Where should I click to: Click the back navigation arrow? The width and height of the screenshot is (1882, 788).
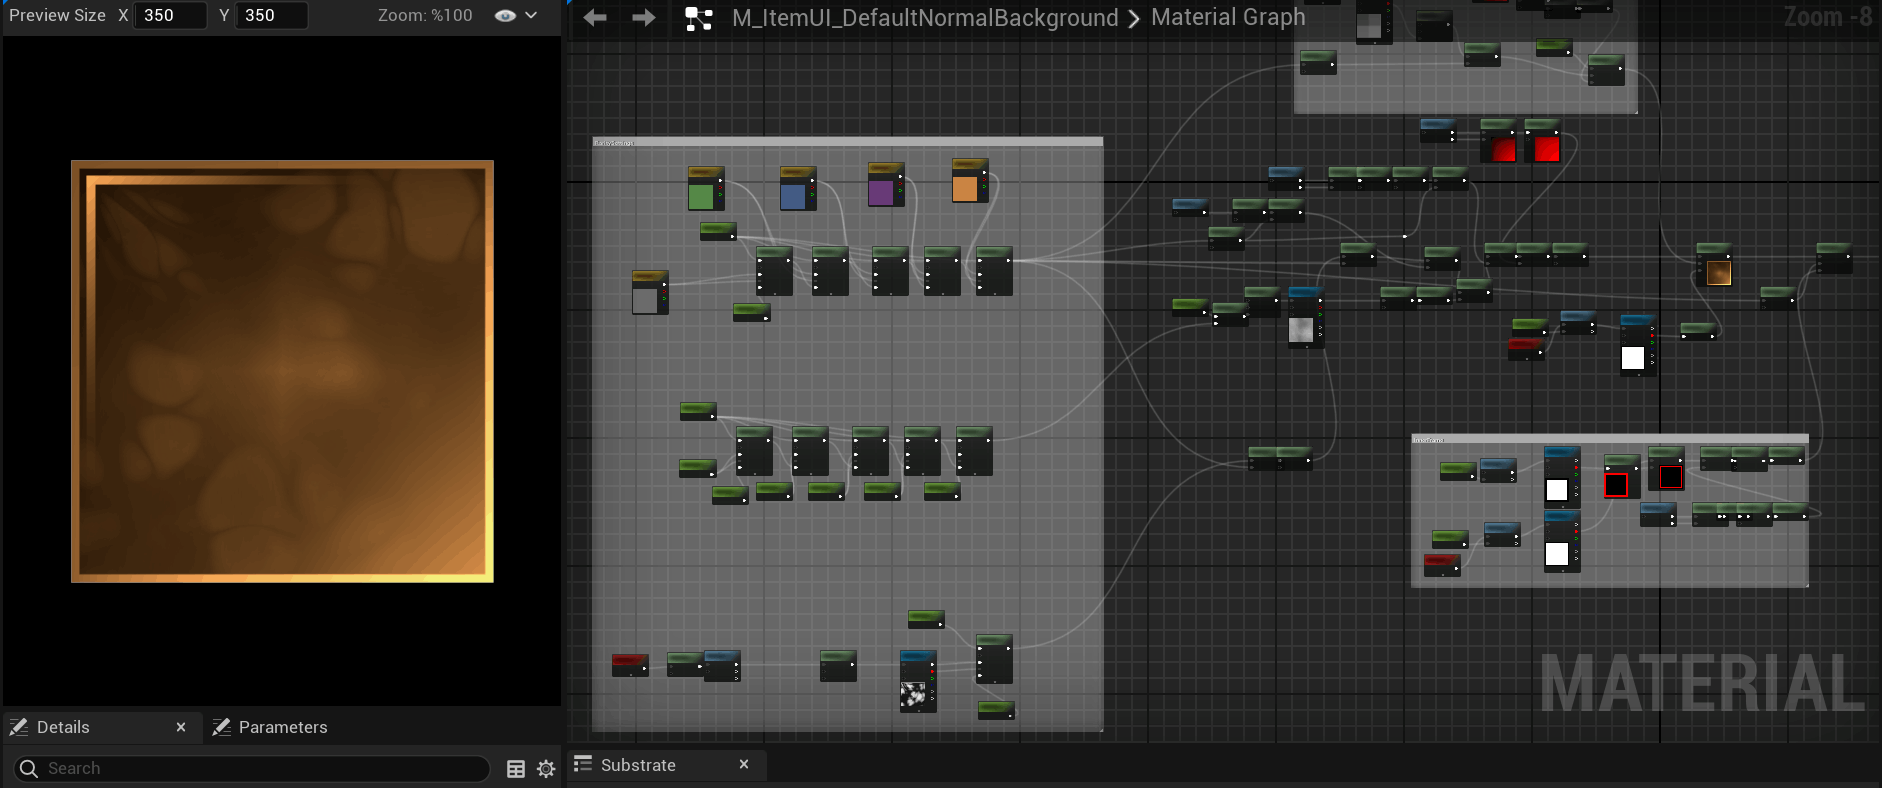(x=595, y=18)
